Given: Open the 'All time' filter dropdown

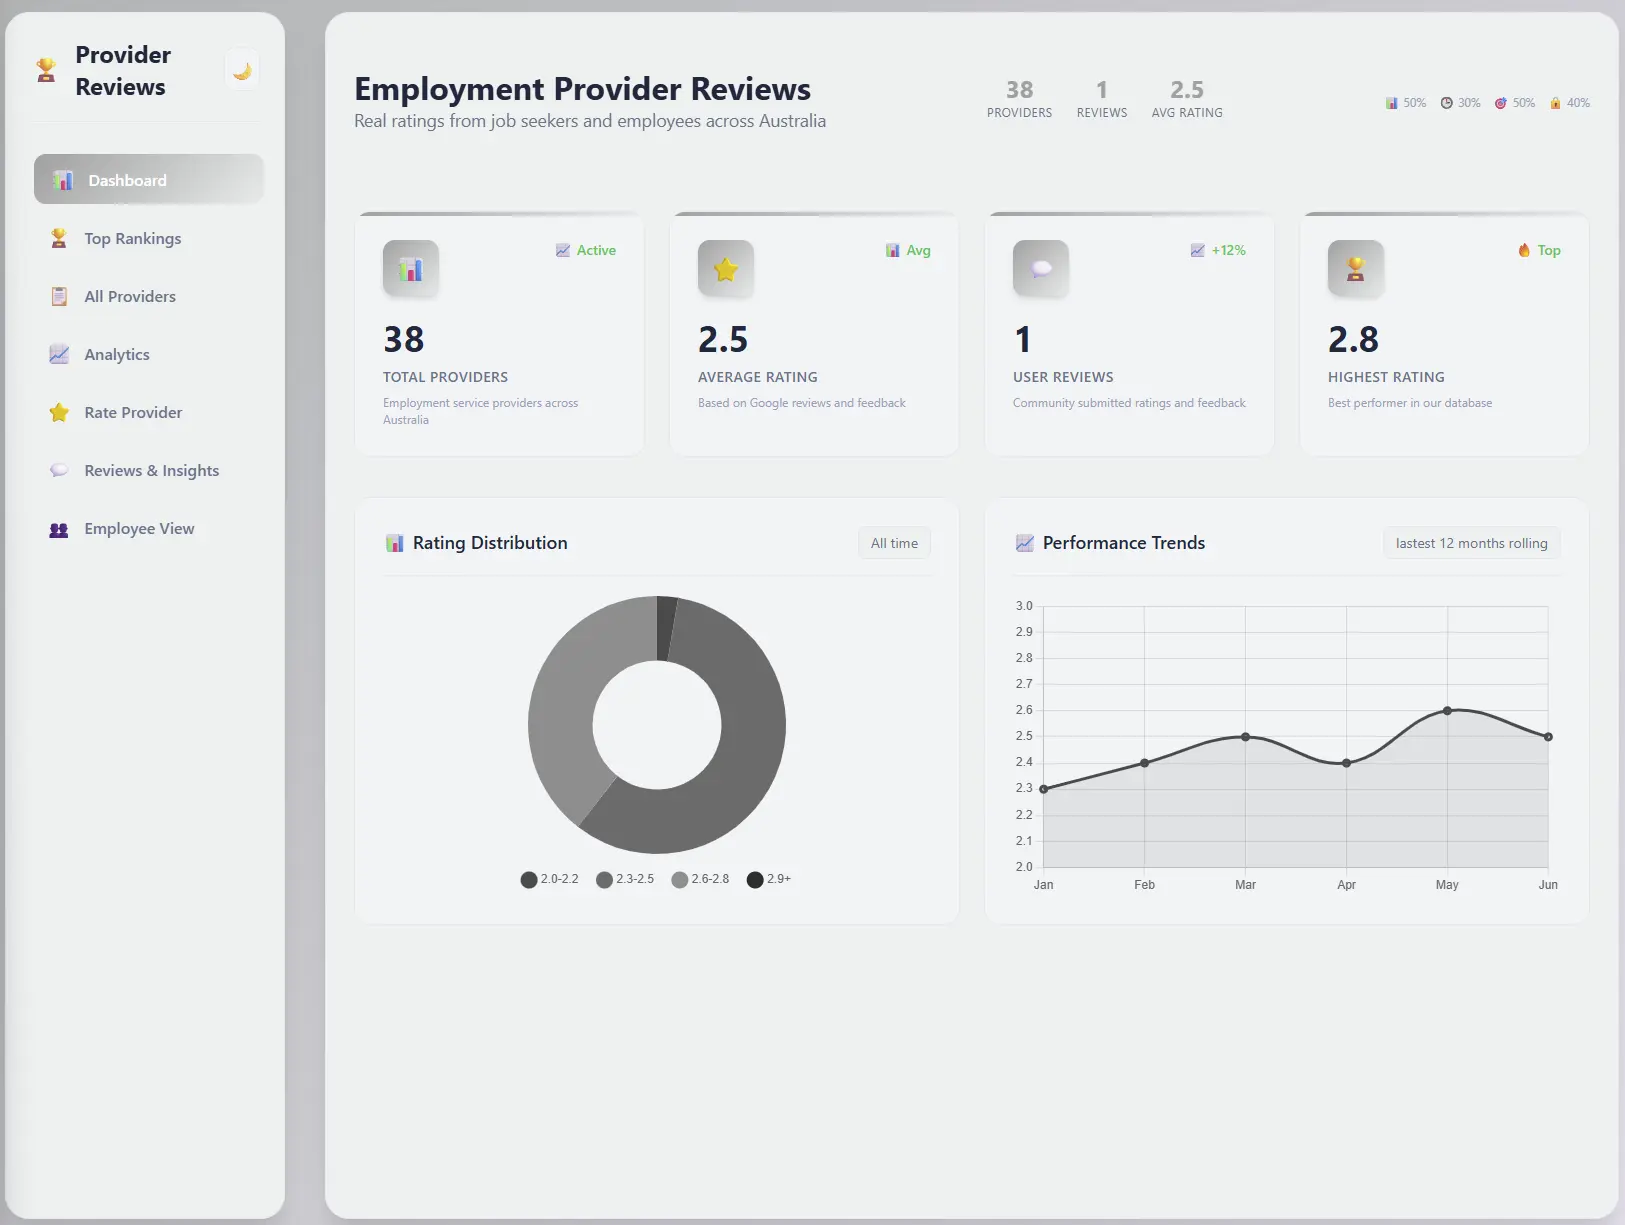Looking at the screenshot, I should (x=894, y=542).
